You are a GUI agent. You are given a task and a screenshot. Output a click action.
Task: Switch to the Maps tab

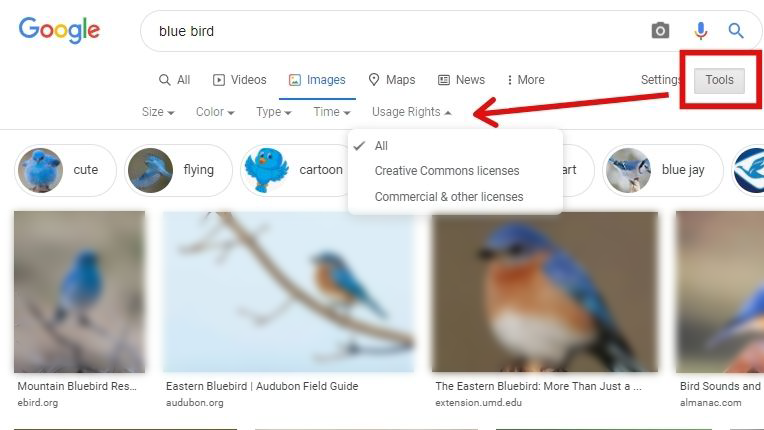pyautogui.click(x=391, y=80)
